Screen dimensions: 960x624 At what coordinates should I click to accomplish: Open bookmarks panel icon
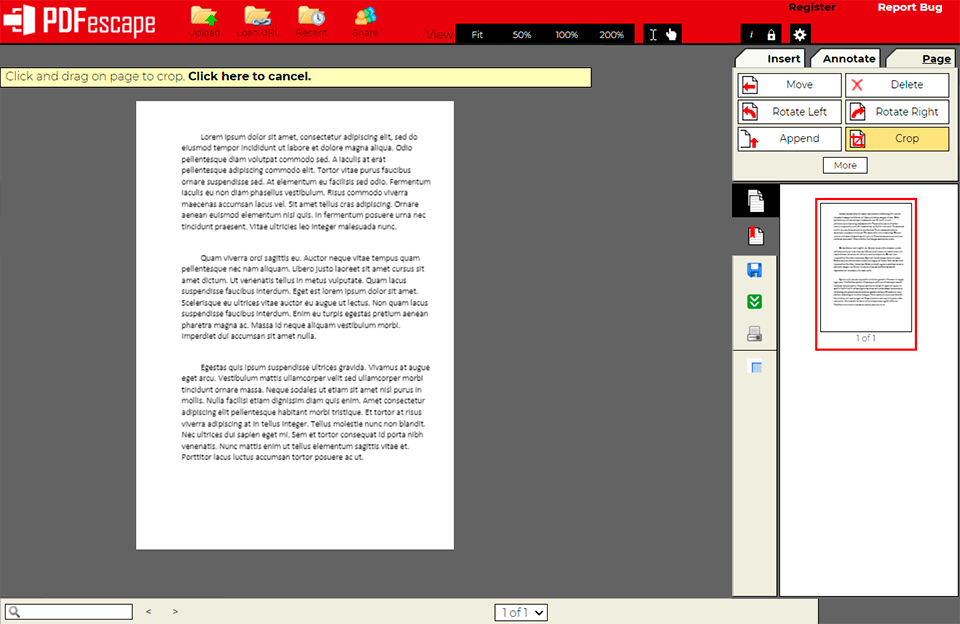point(756,236)
